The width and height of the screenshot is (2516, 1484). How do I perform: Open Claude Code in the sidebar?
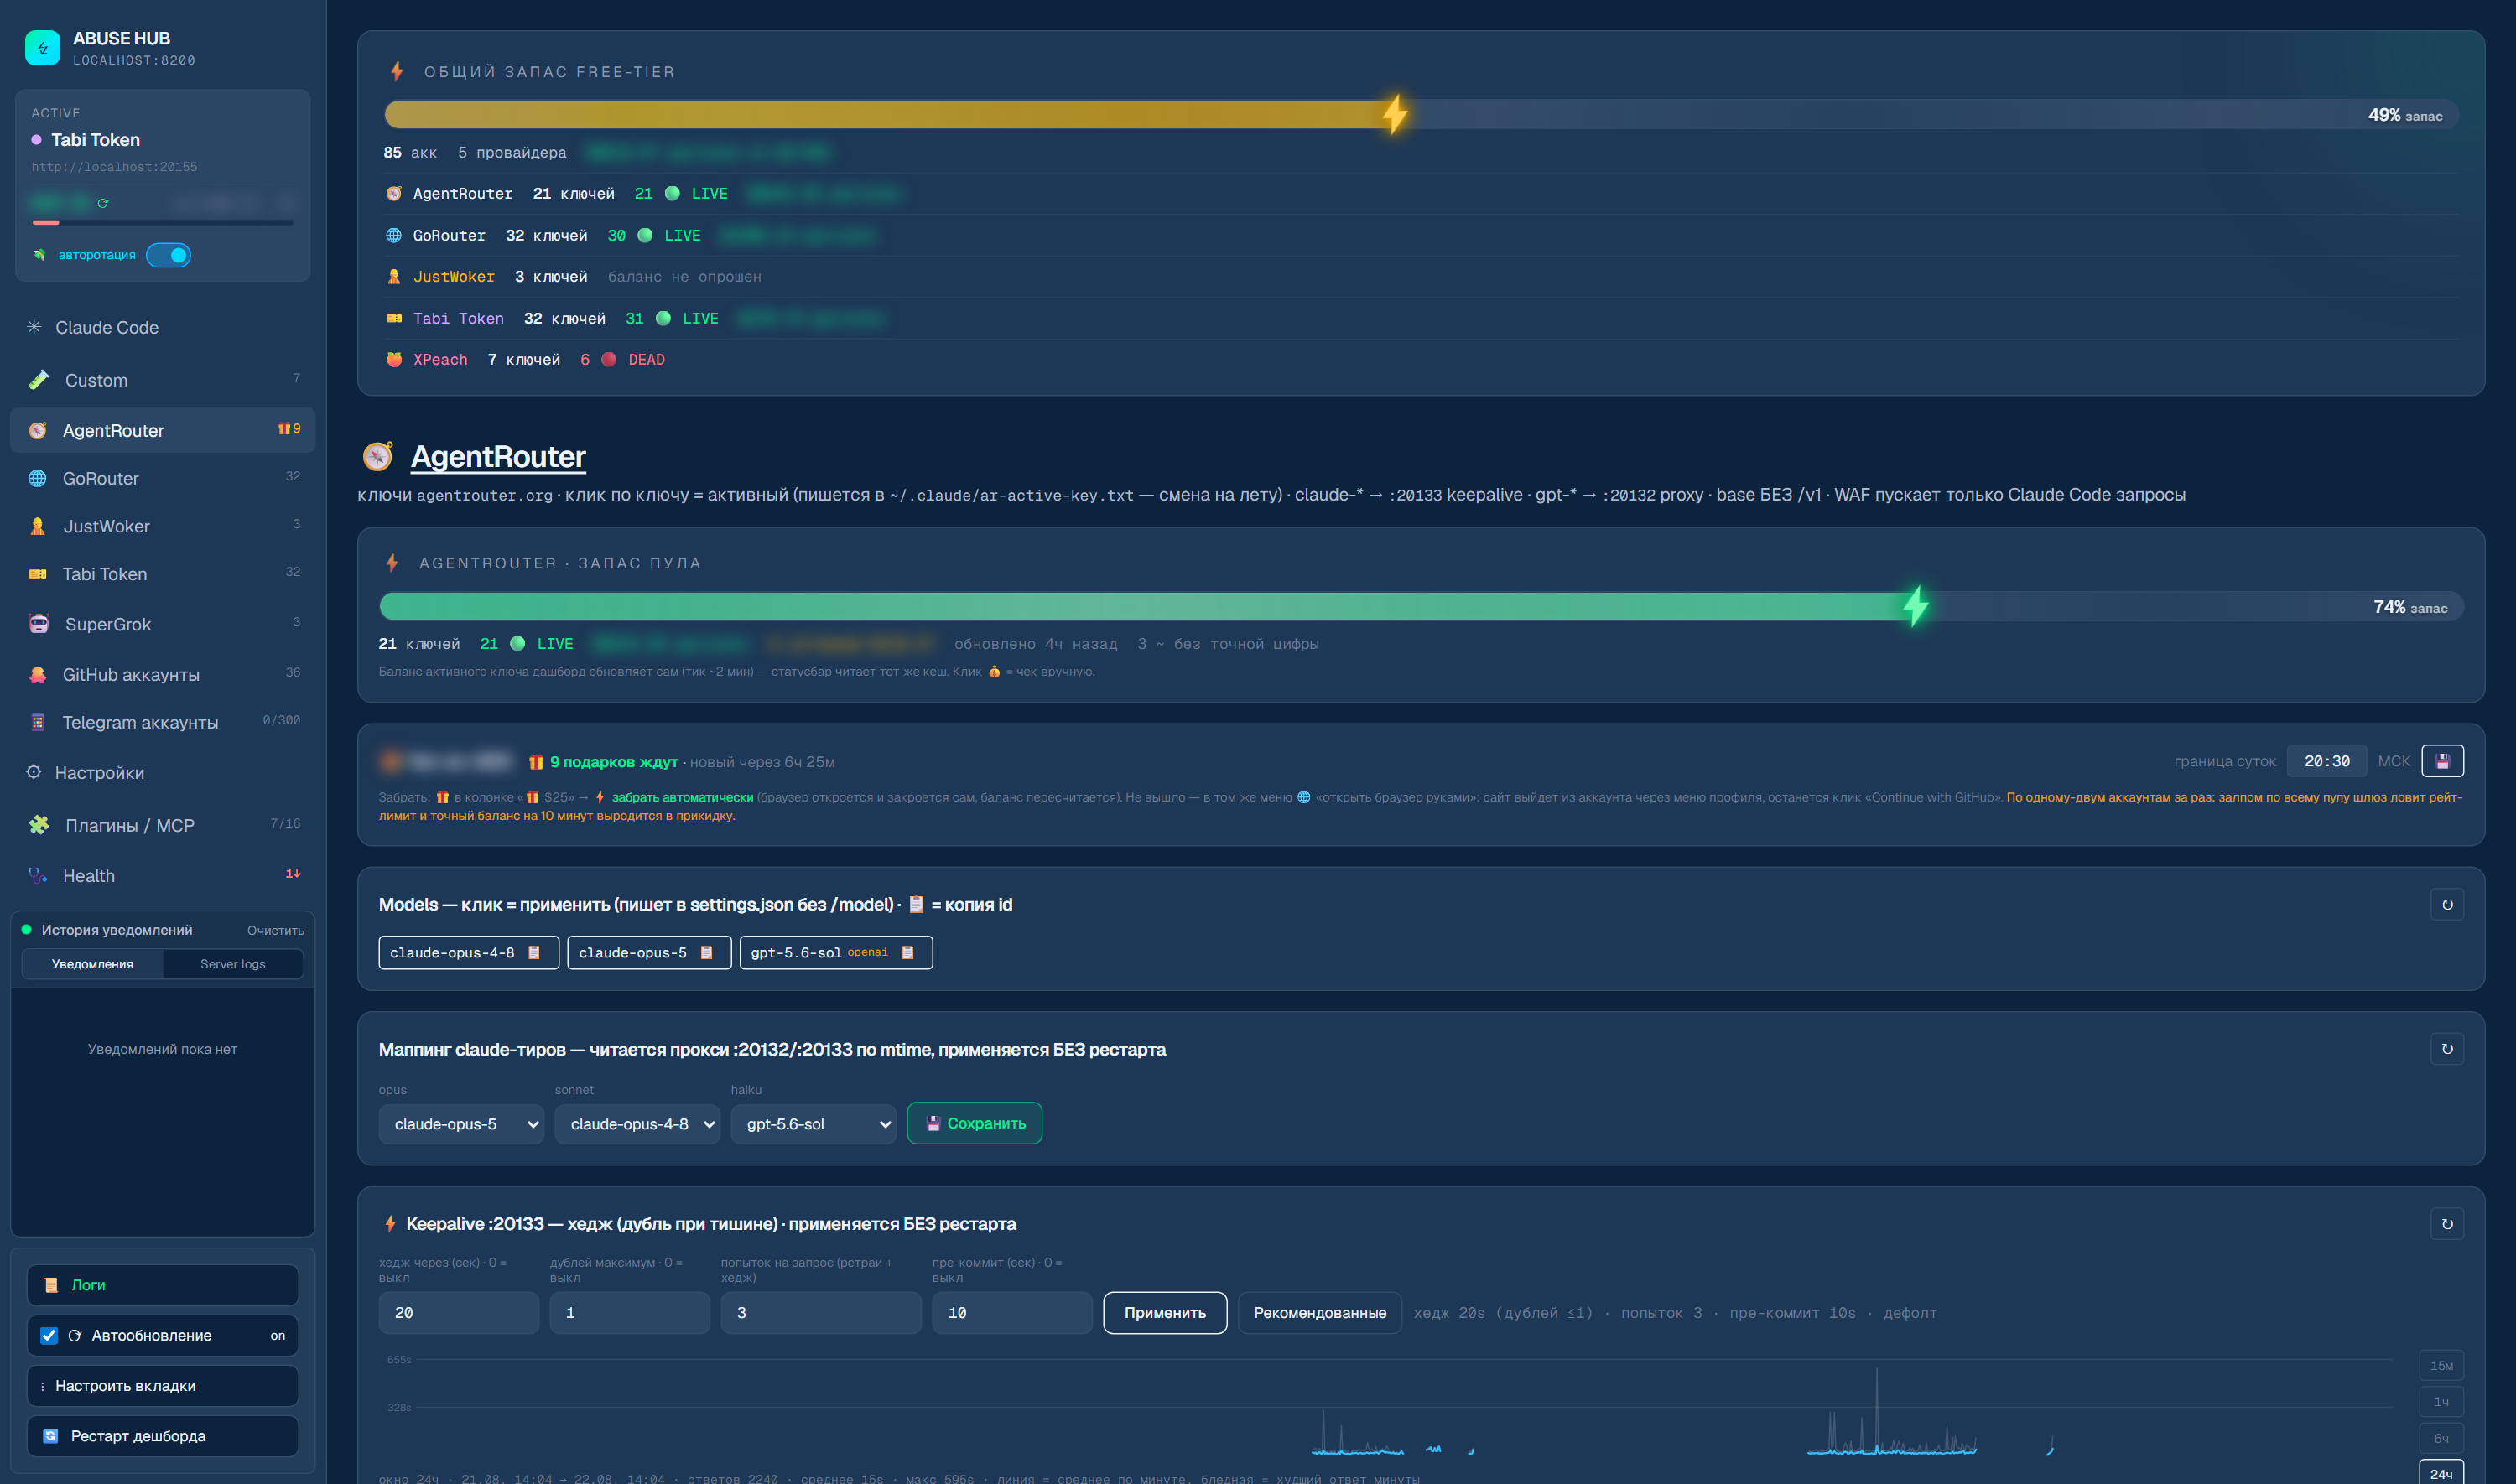point(162,328)
